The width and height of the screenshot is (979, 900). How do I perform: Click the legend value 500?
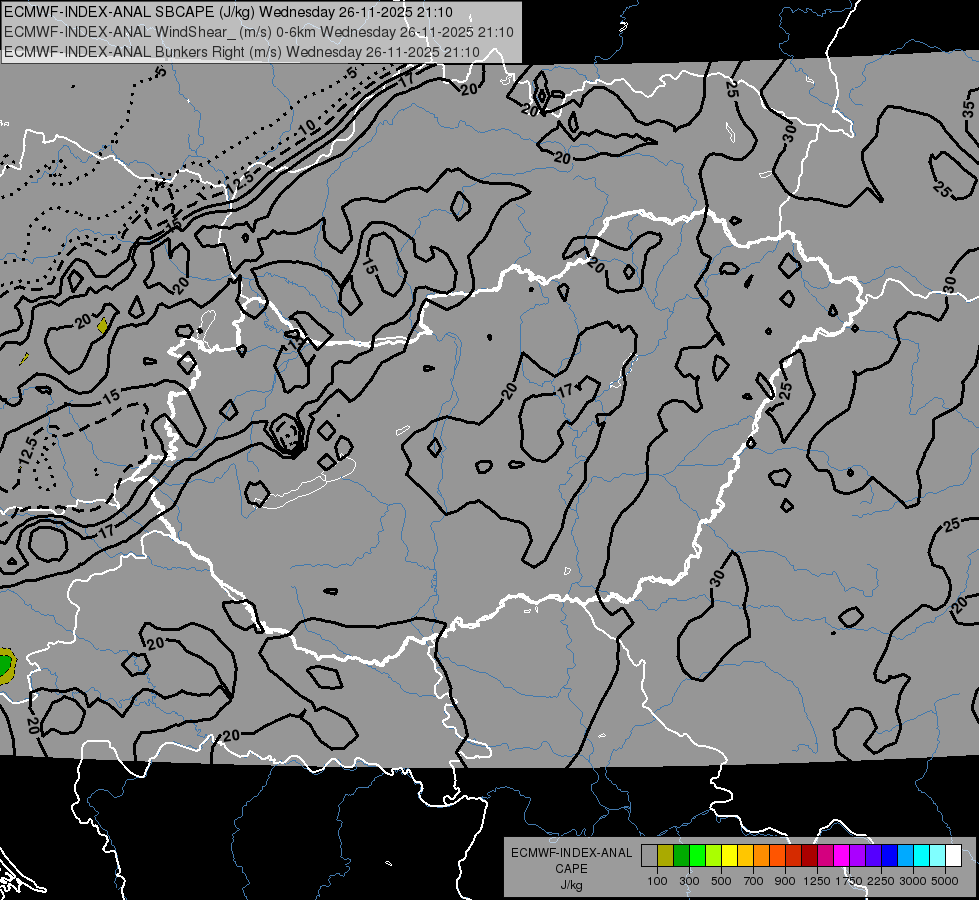(x=721, y=881)
